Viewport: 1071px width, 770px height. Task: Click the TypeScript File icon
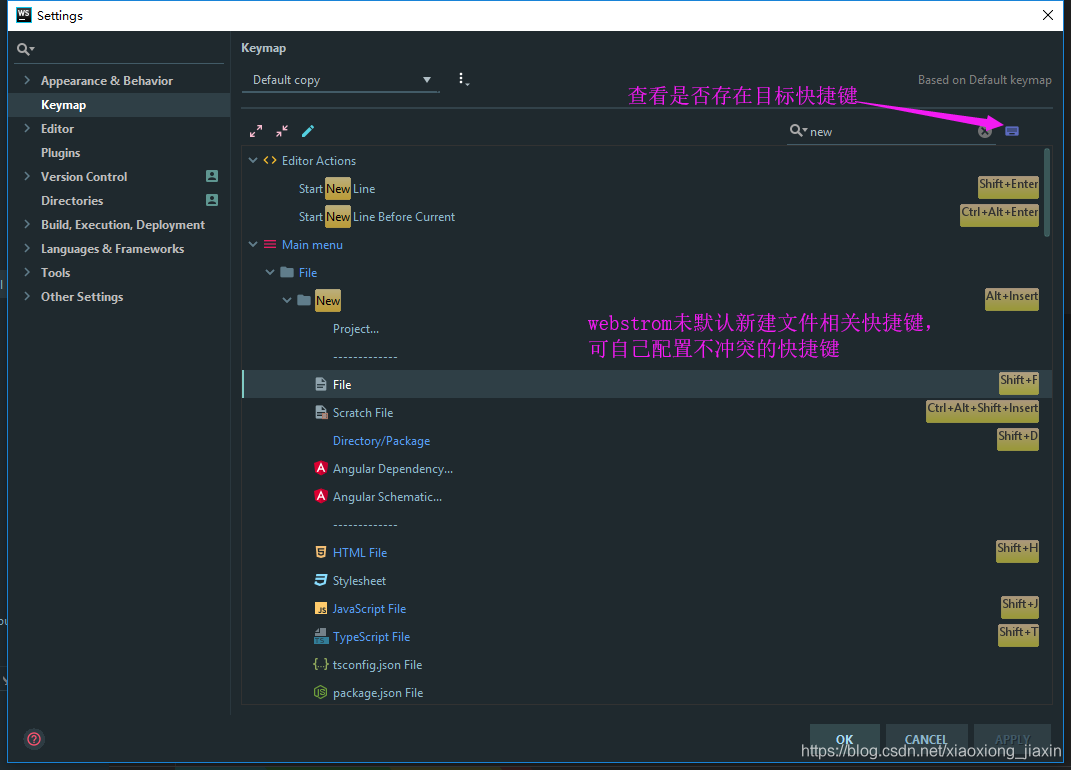coord(320,636)
